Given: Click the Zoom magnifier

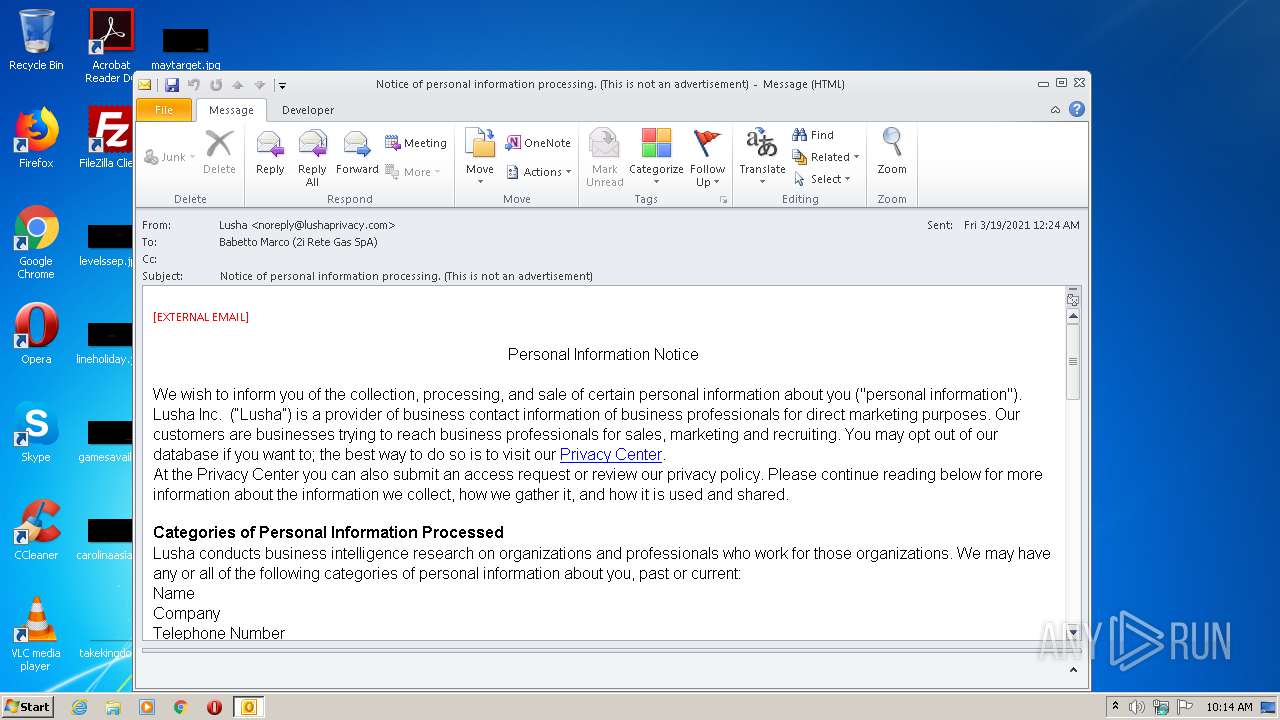Looking at the screenshot, I should click(x=892, y=153).
